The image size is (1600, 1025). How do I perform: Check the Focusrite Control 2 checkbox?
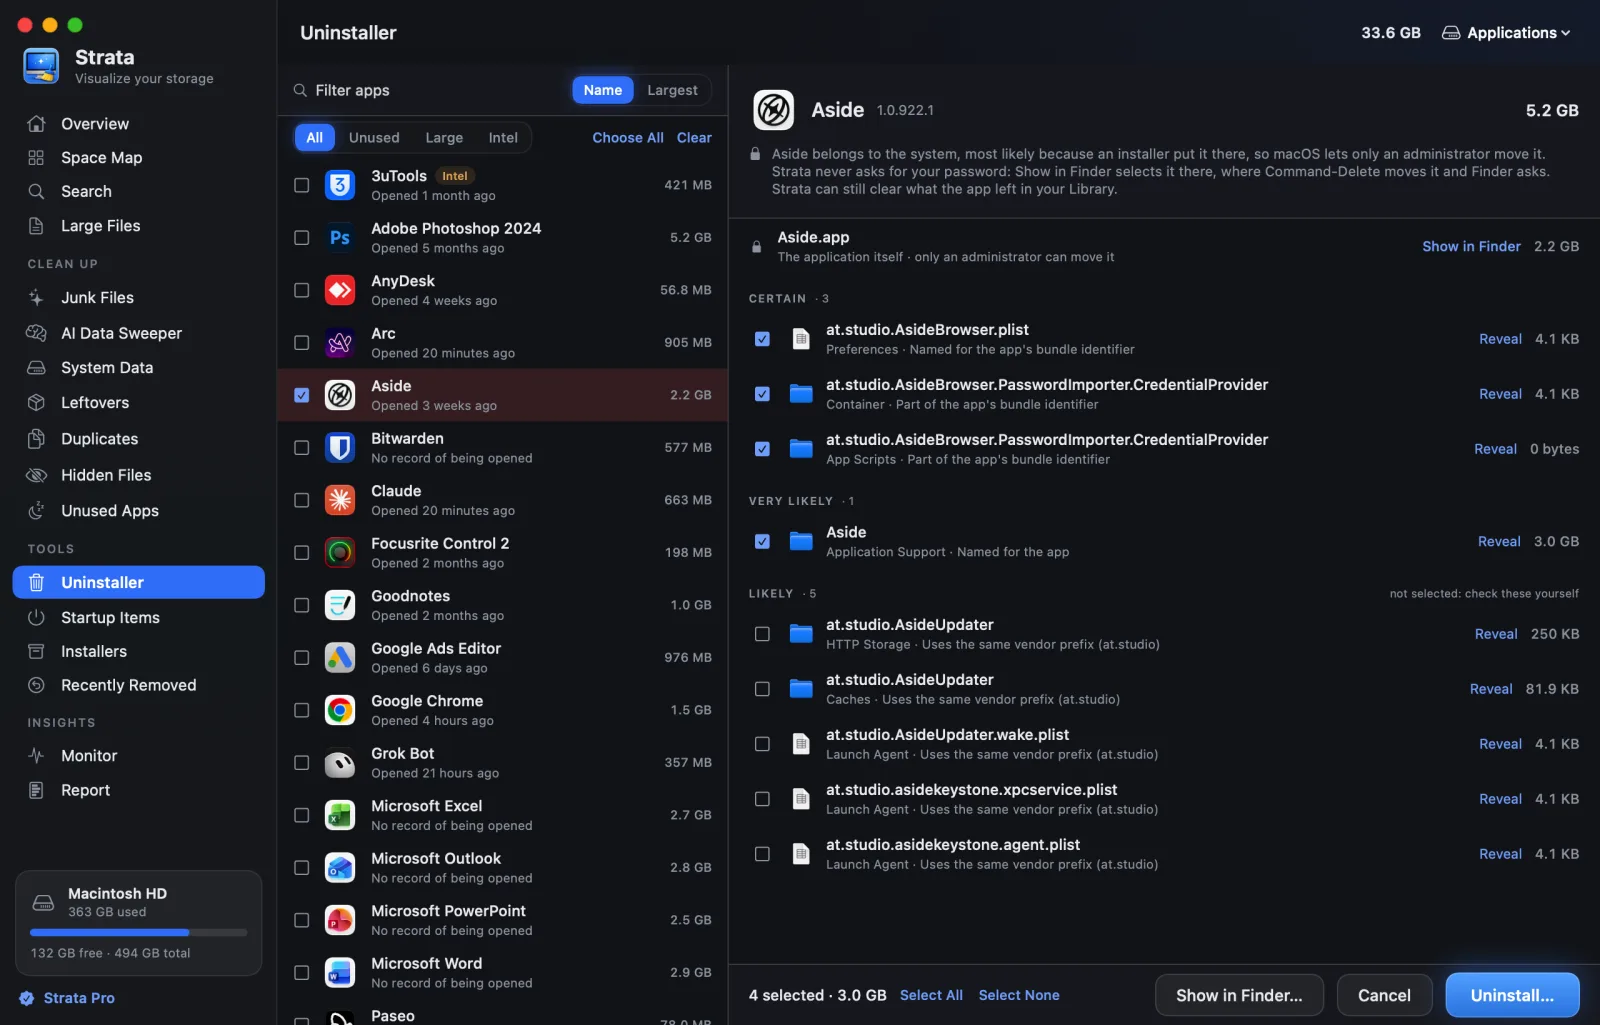point(301,553)
